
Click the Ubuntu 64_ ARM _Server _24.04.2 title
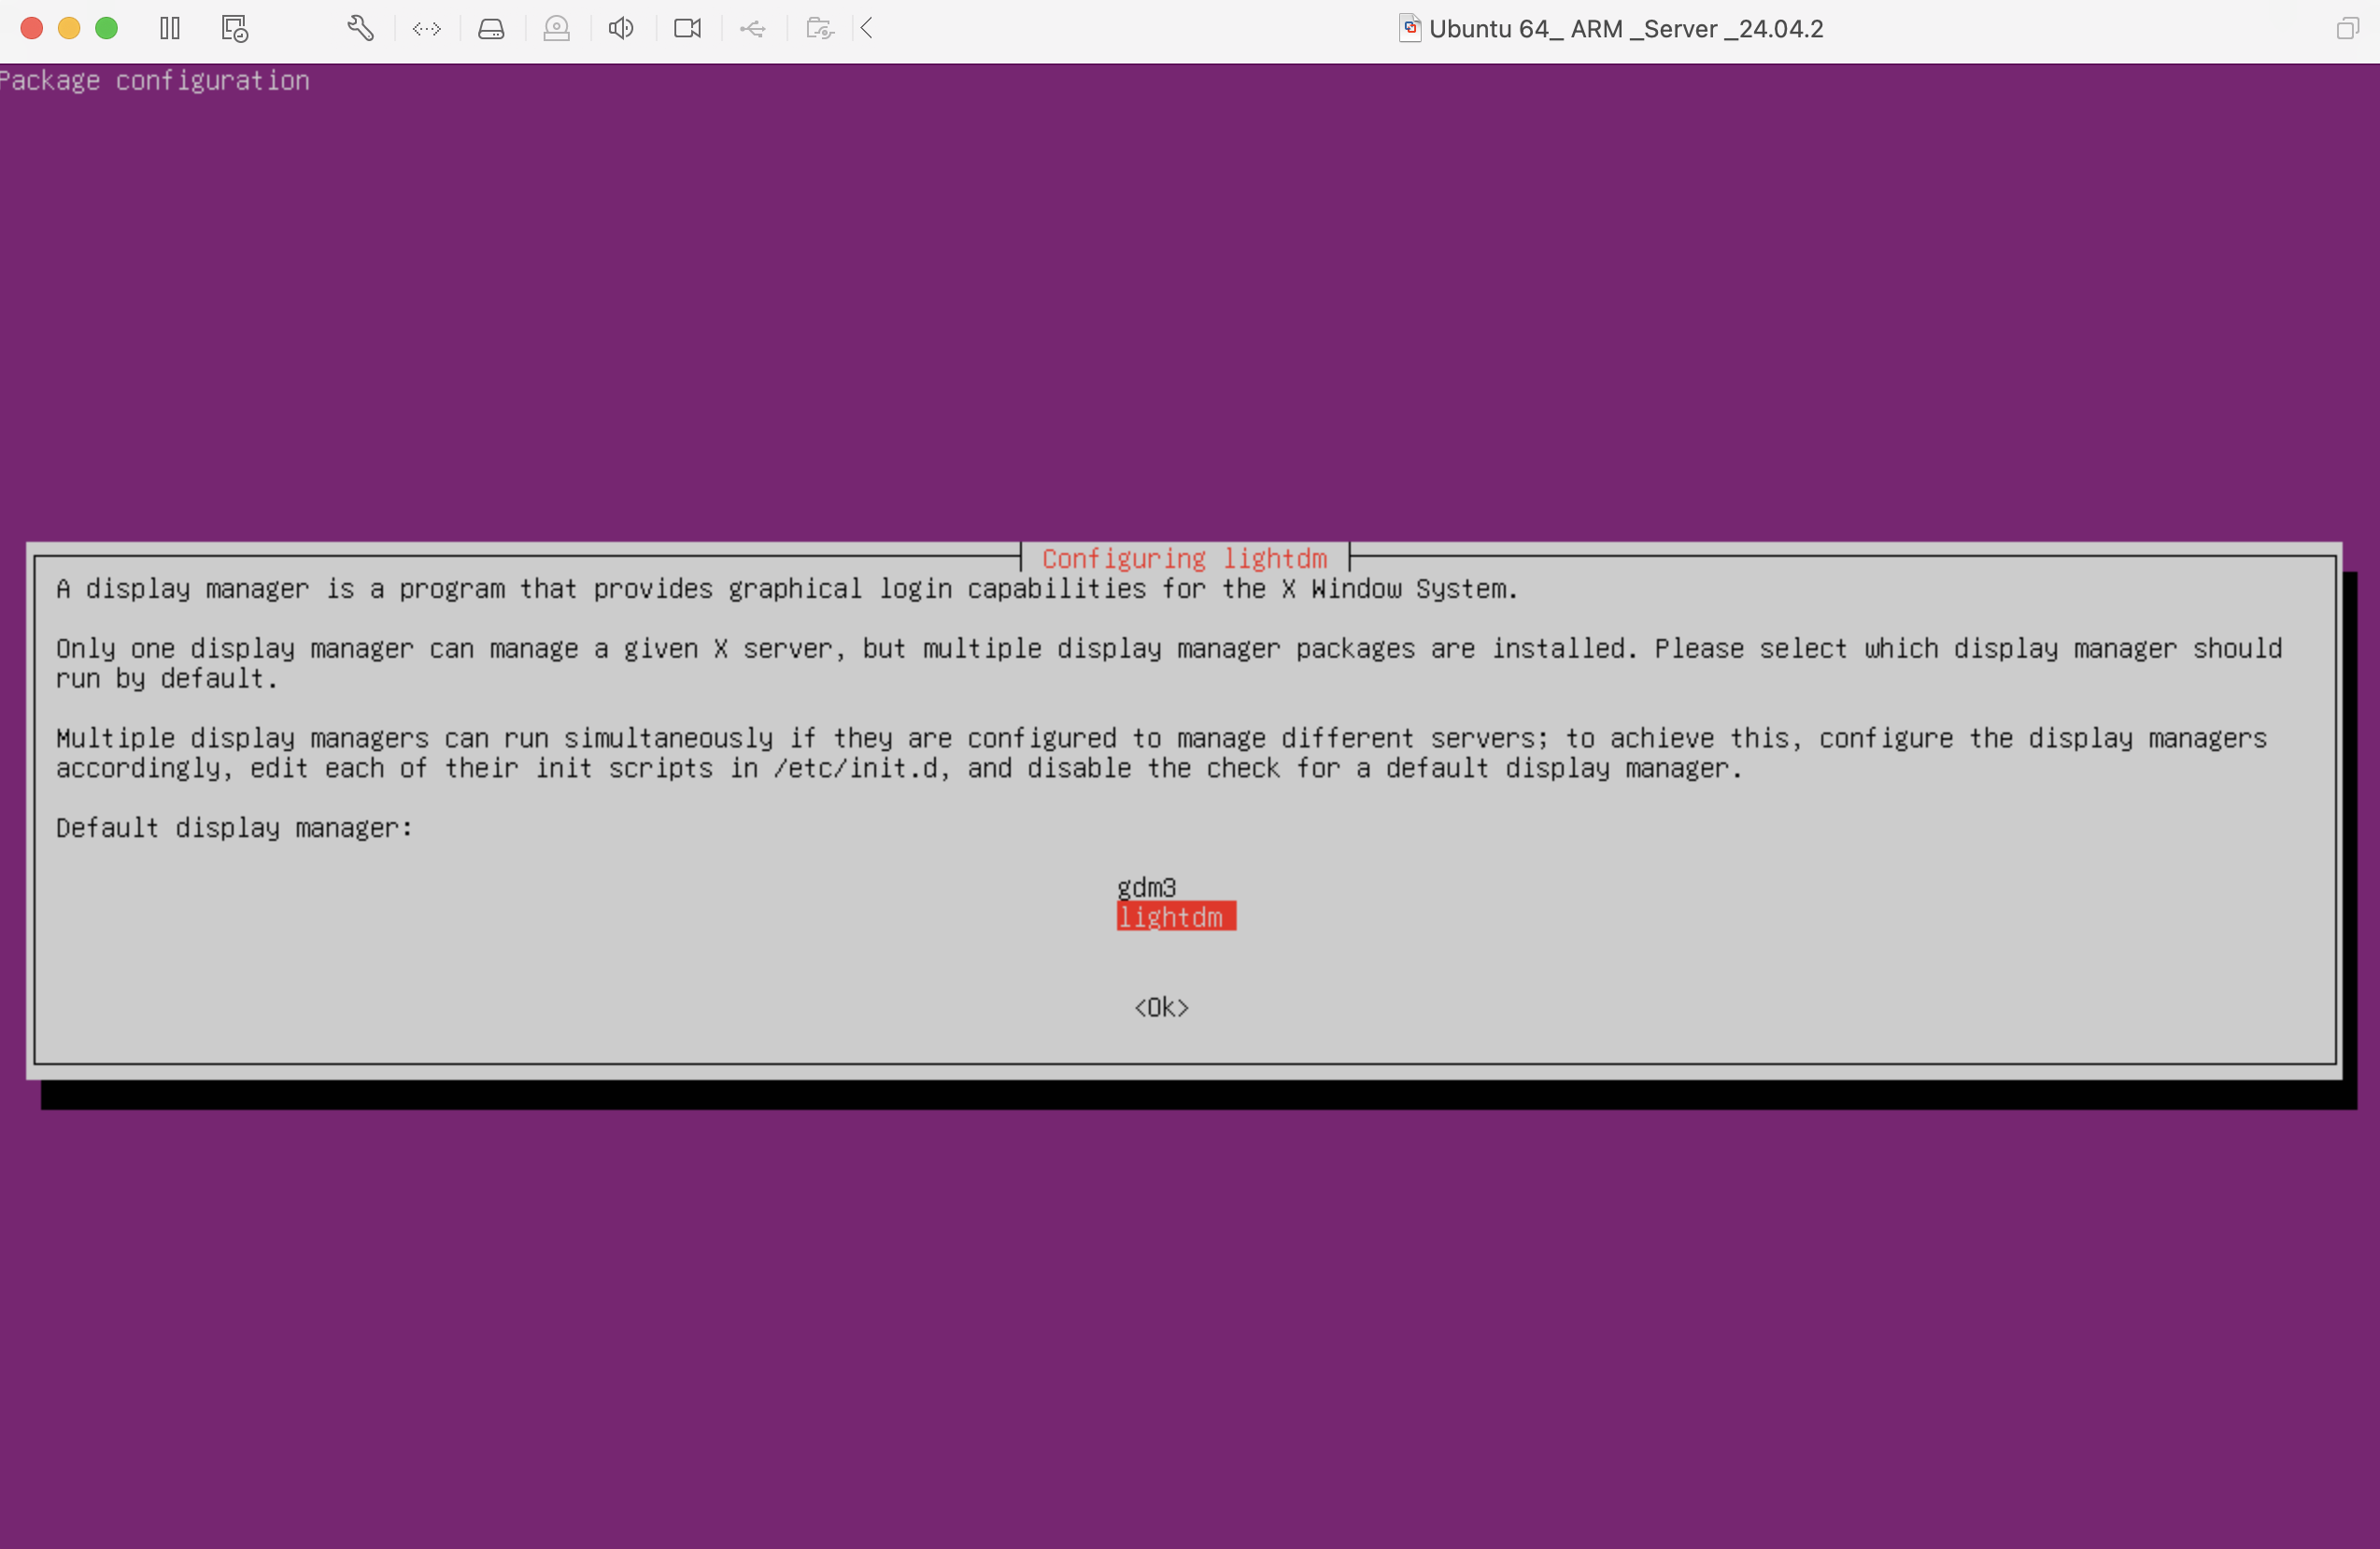coord(1626,29)
